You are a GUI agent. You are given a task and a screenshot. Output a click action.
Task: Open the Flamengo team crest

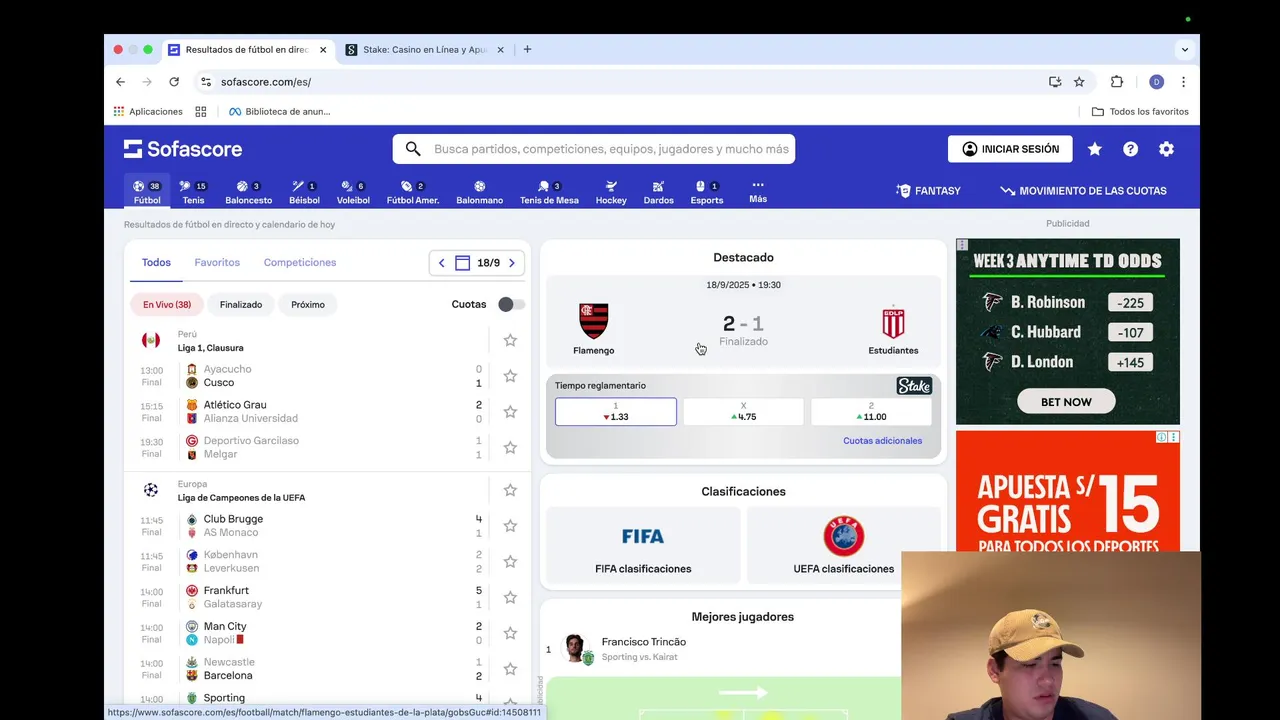pyautogui.click(x=594, y=322)
